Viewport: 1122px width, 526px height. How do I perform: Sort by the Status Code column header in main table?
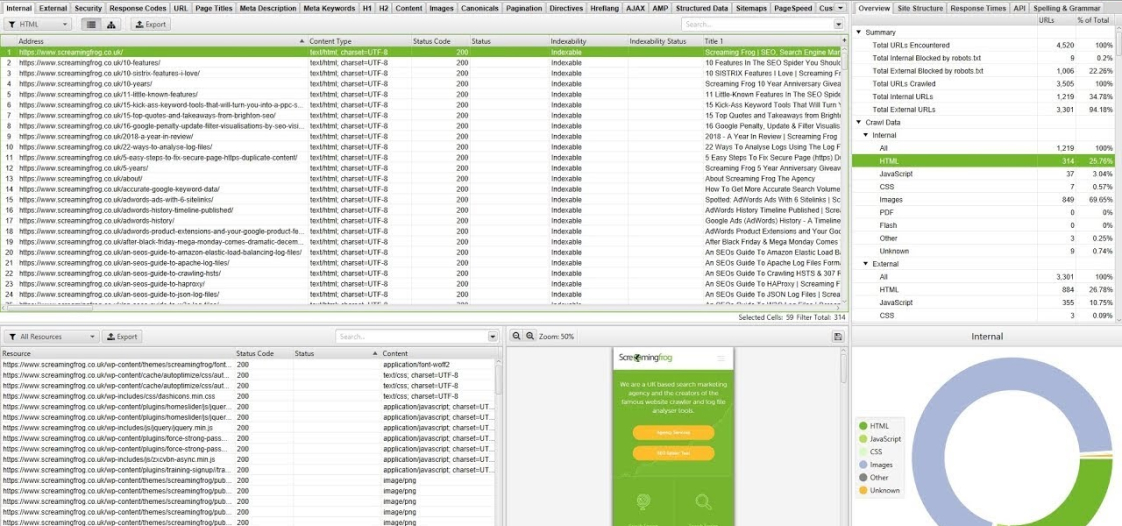440,42
